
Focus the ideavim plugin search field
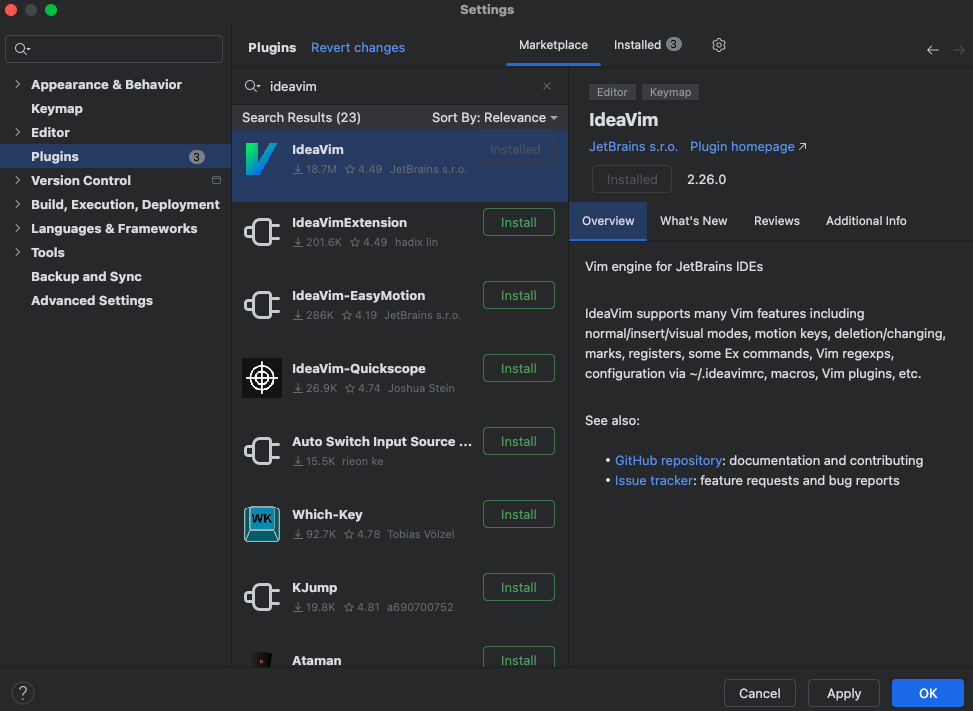[x=400, y=86]
